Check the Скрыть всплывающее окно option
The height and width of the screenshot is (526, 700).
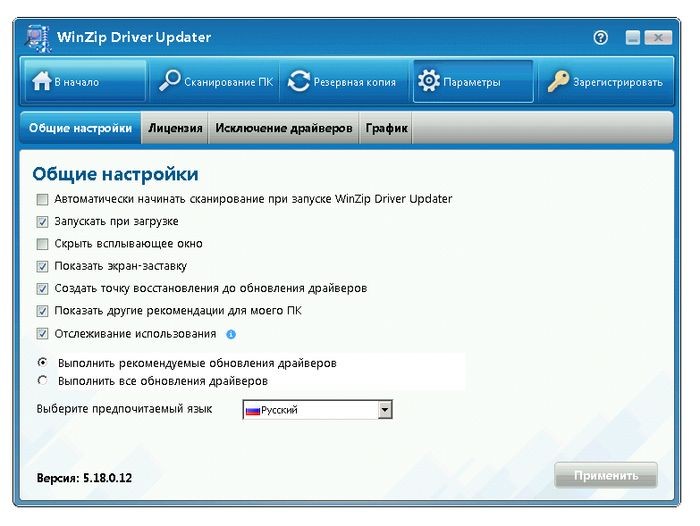point(42,244)
